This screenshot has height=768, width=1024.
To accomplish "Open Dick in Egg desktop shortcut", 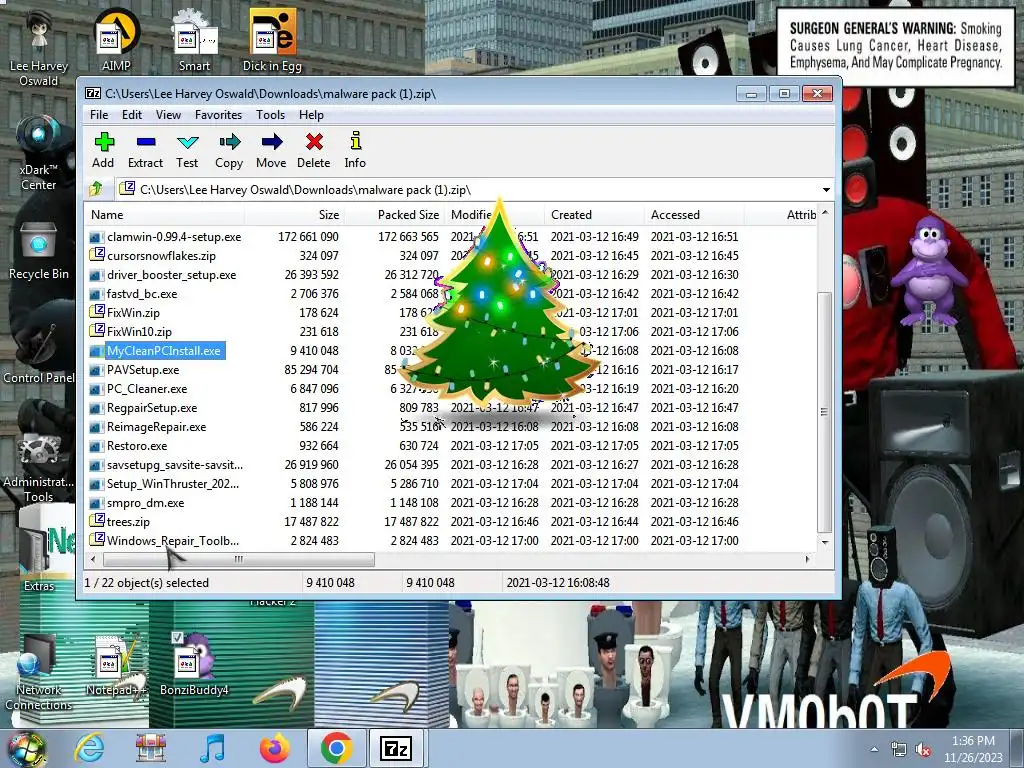I will click(x=272, y=40).
